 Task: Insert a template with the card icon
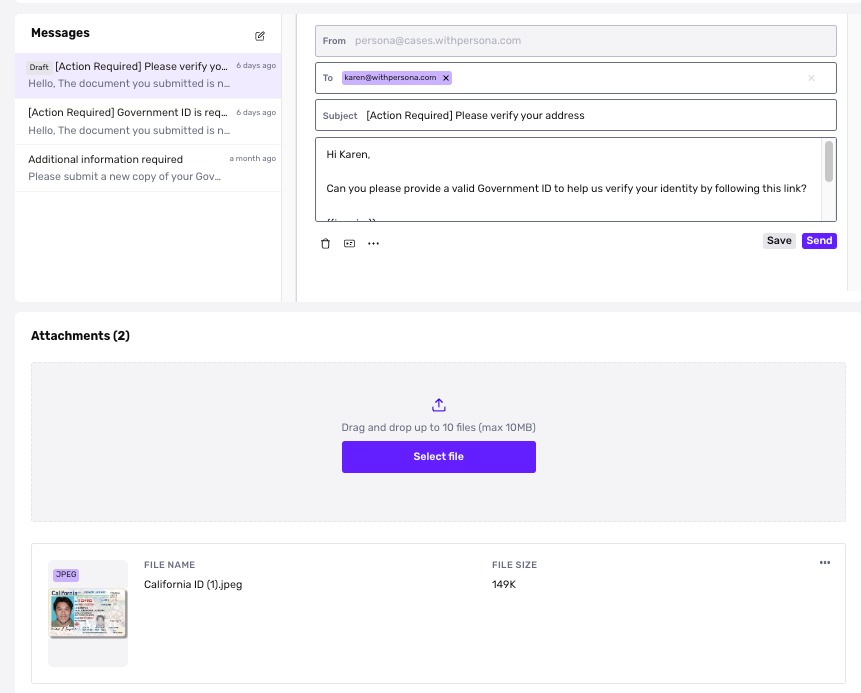pos(349,243)
